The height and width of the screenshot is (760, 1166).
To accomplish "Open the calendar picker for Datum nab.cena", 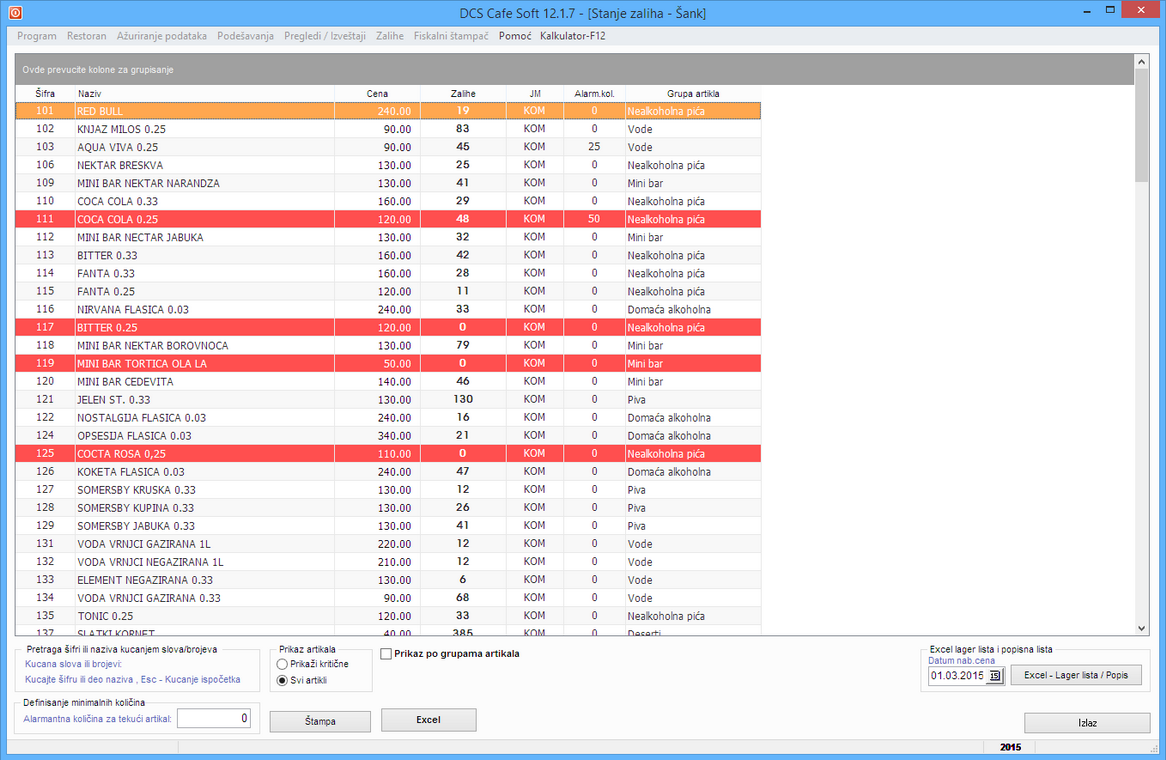I will pyautogui.click(x=995, y=676).
